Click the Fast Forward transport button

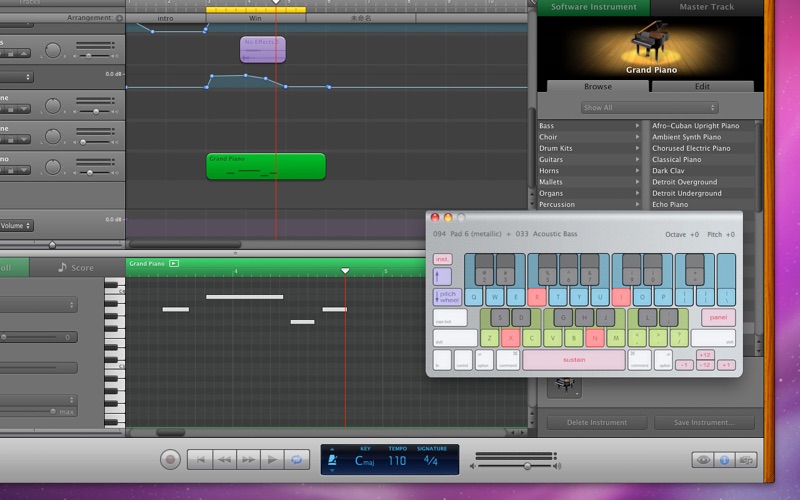click(x=247, y=459)
